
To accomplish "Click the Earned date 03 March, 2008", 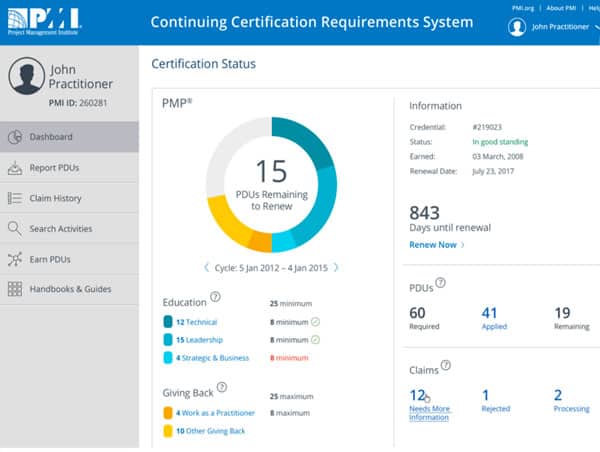I will [x=497, y=157].
